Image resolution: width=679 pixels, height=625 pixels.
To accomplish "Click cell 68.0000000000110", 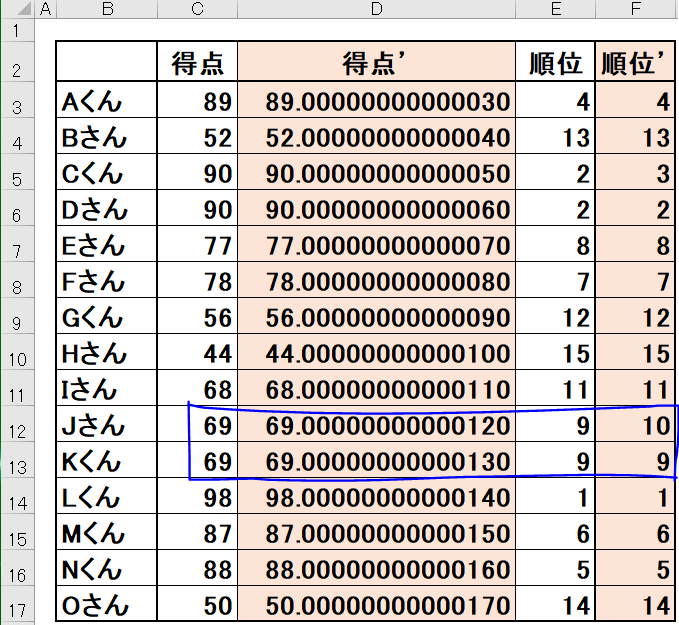I will (376, 387).
